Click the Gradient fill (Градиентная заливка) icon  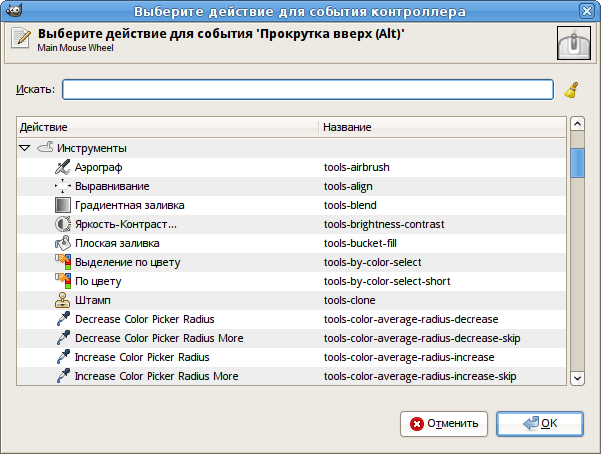(x=62, y=205)
